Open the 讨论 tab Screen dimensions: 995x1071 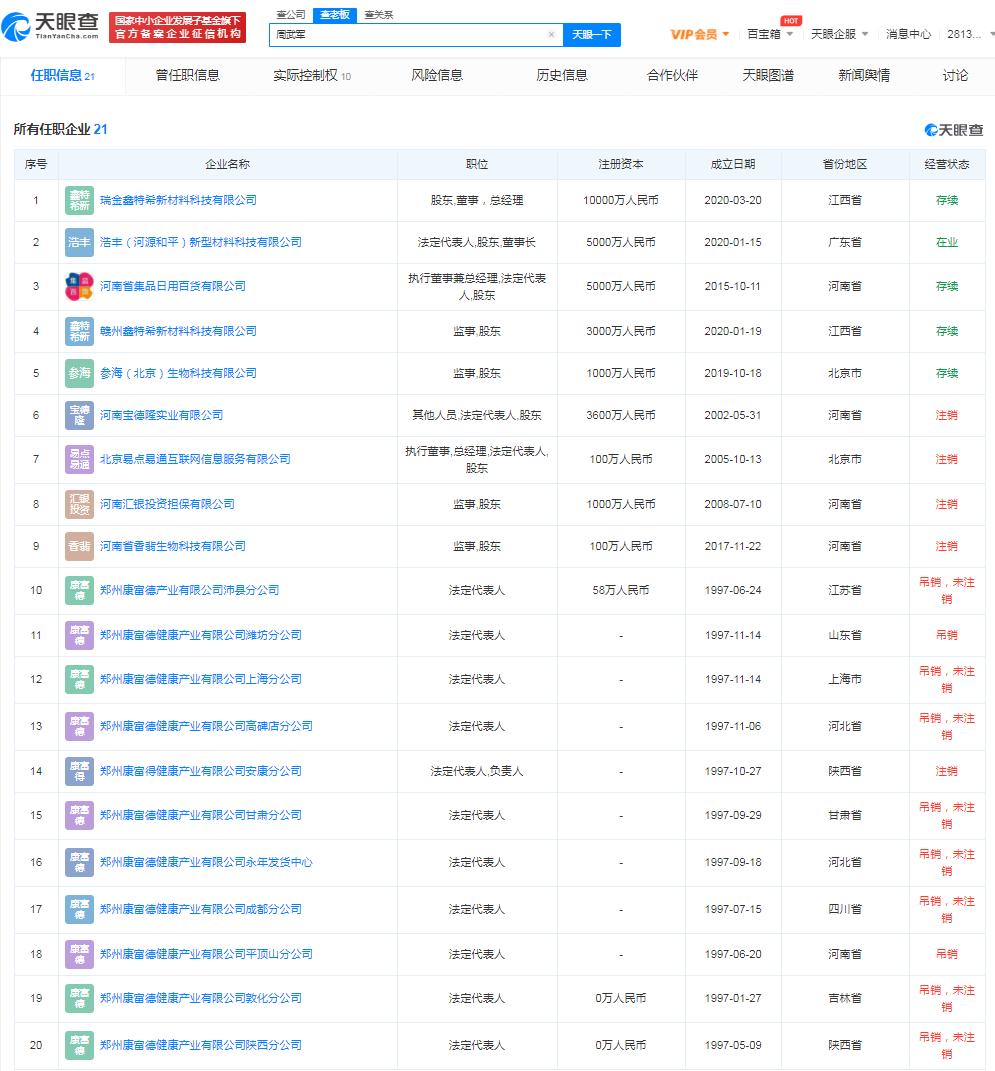coord(955,76)
